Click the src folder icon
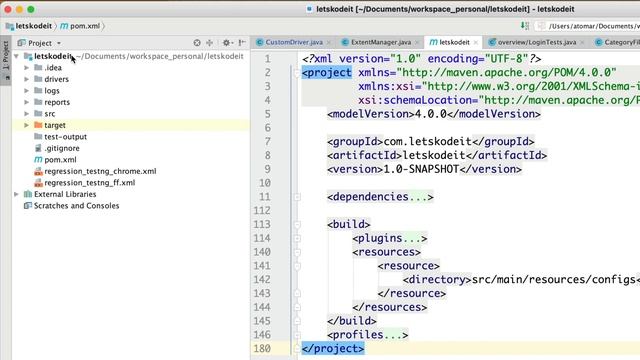This screenshot has width=640, height=360. 38,113
